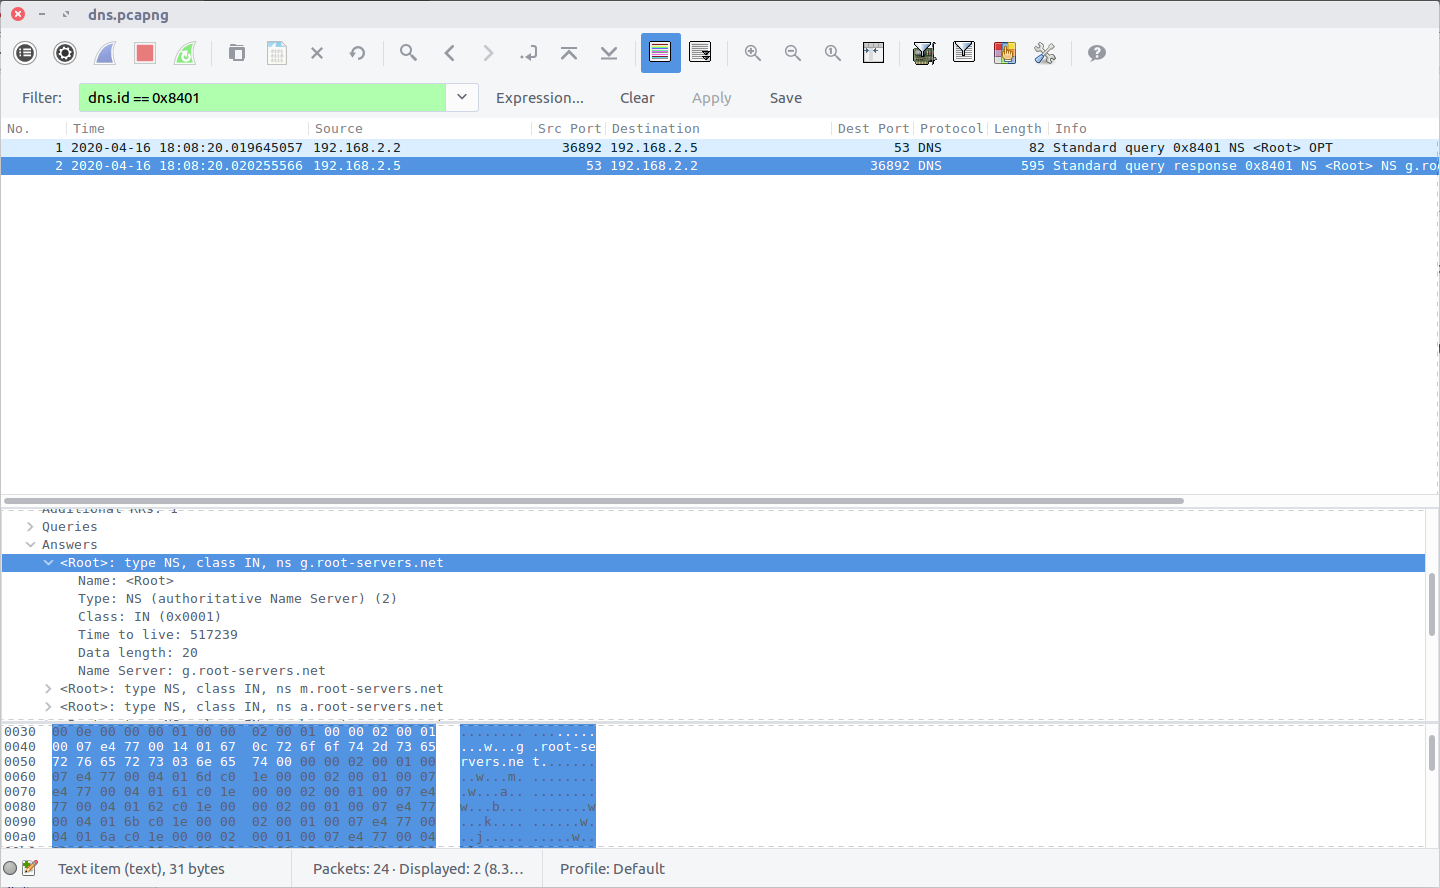Expand the Queries tree node
Image resolution: width=1440 pixels, height=888 pixels.
pyautogui.click(x=30, y=527)
